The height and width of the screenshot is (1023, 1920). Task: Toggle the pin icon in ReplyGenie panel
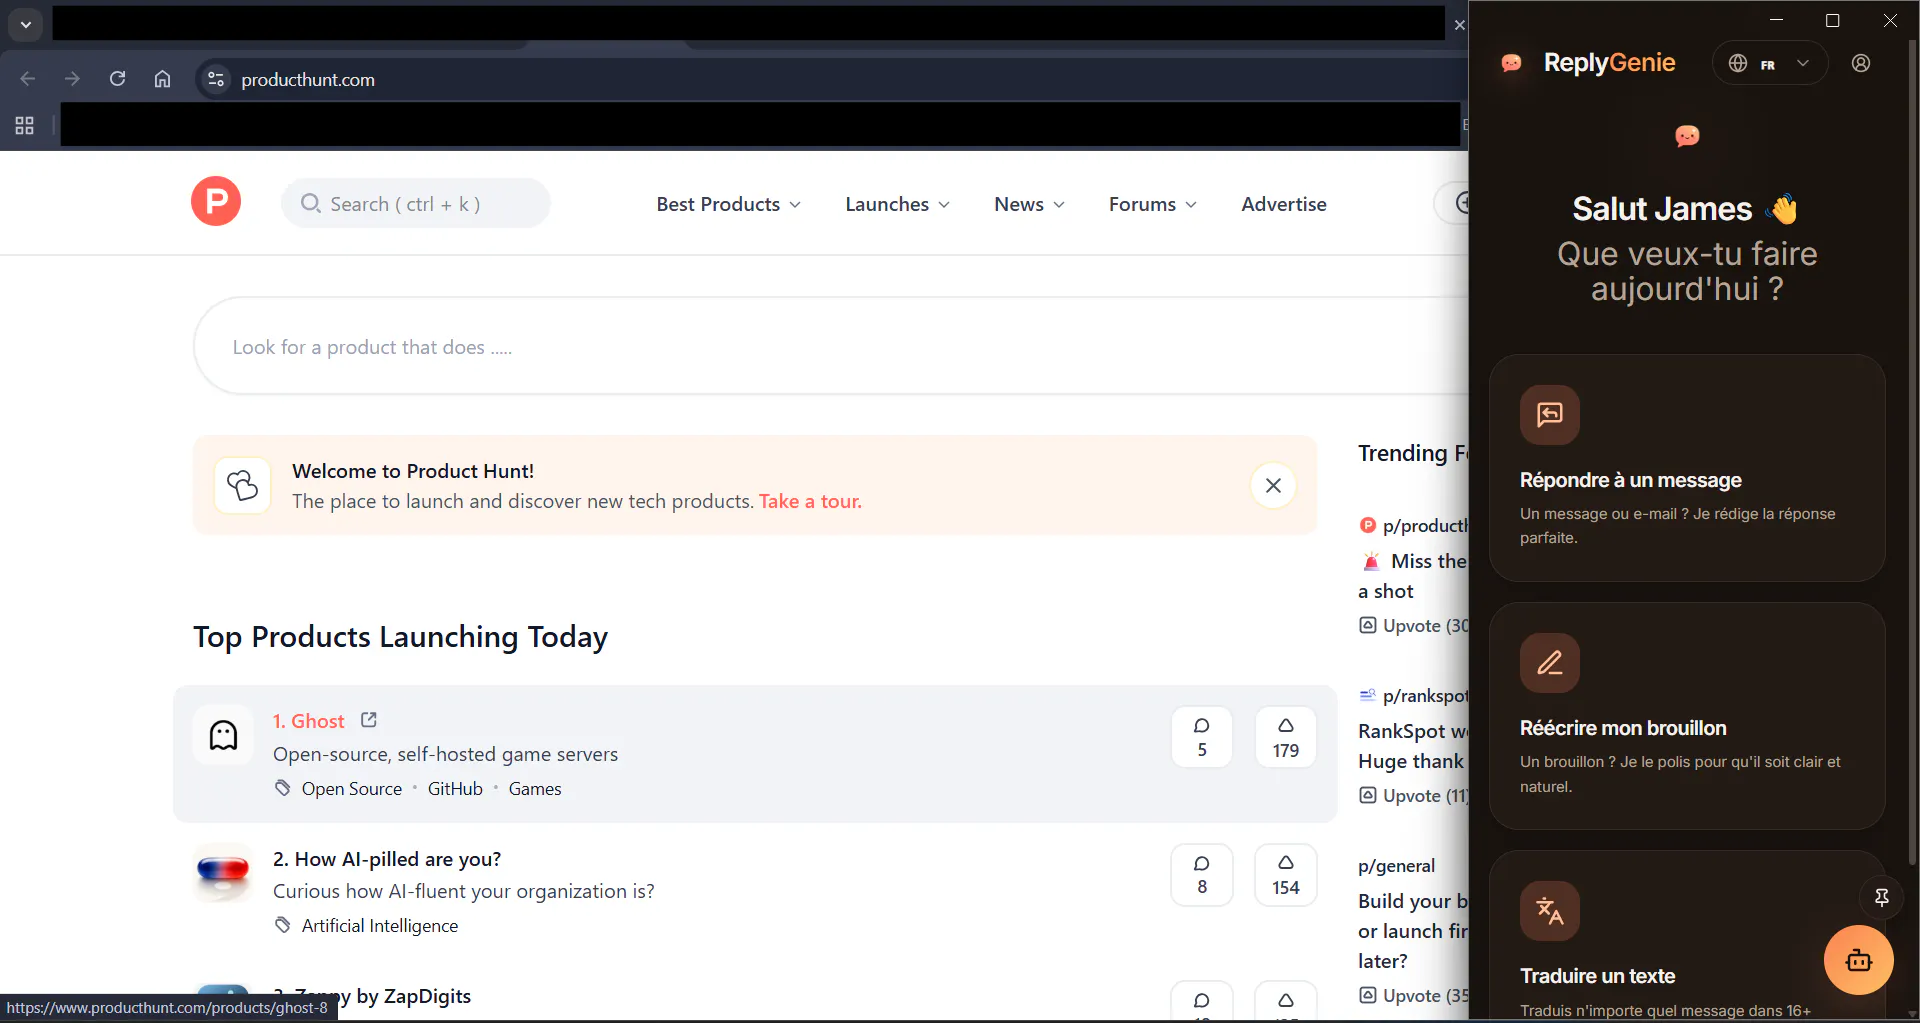(1881, 897)
